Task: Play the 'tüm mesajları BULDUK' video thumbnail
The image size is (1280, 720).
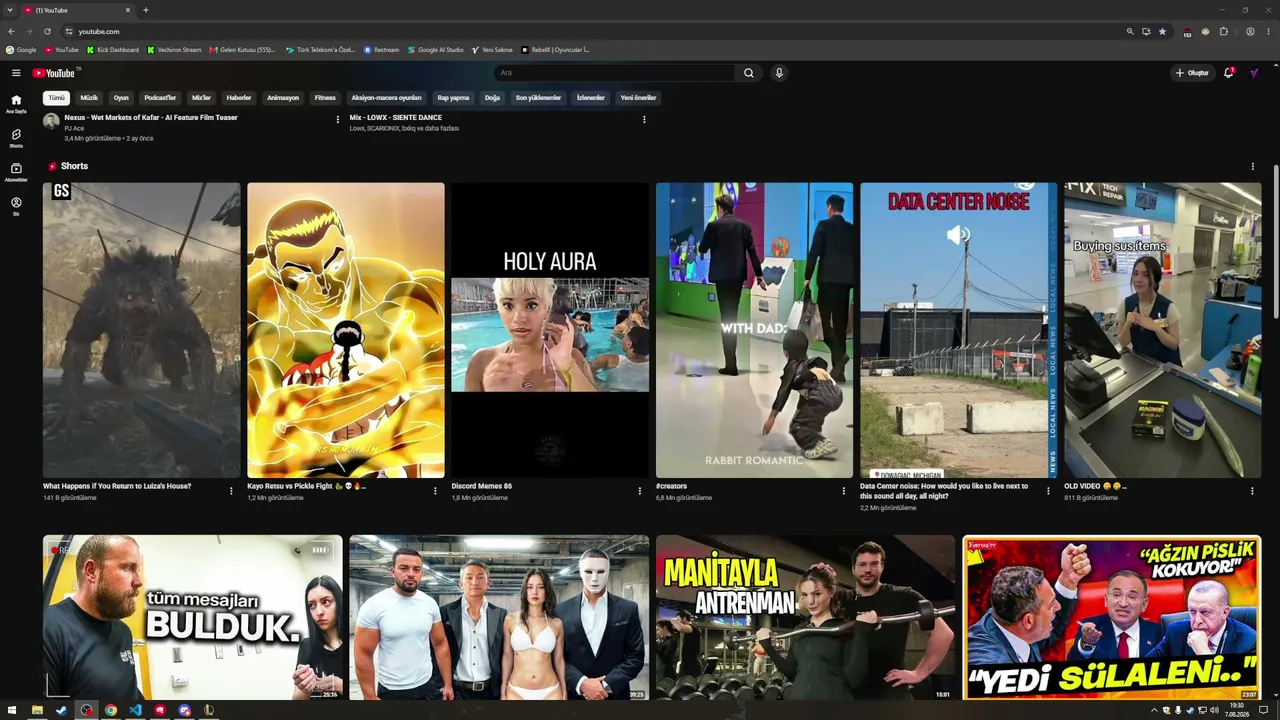Action: 192,618
